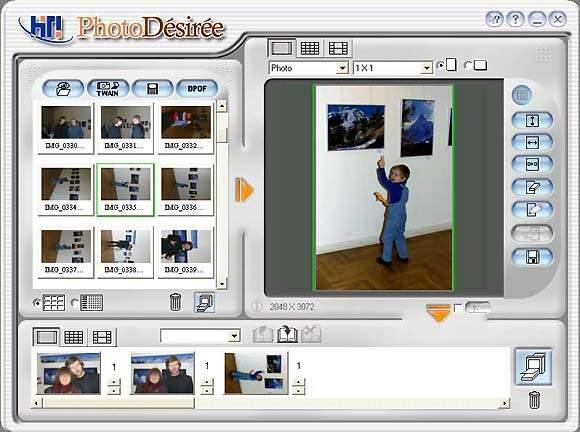Click the thumbnail list scroll down arrow
Screen dimensions: 580x432
[222, 284]
